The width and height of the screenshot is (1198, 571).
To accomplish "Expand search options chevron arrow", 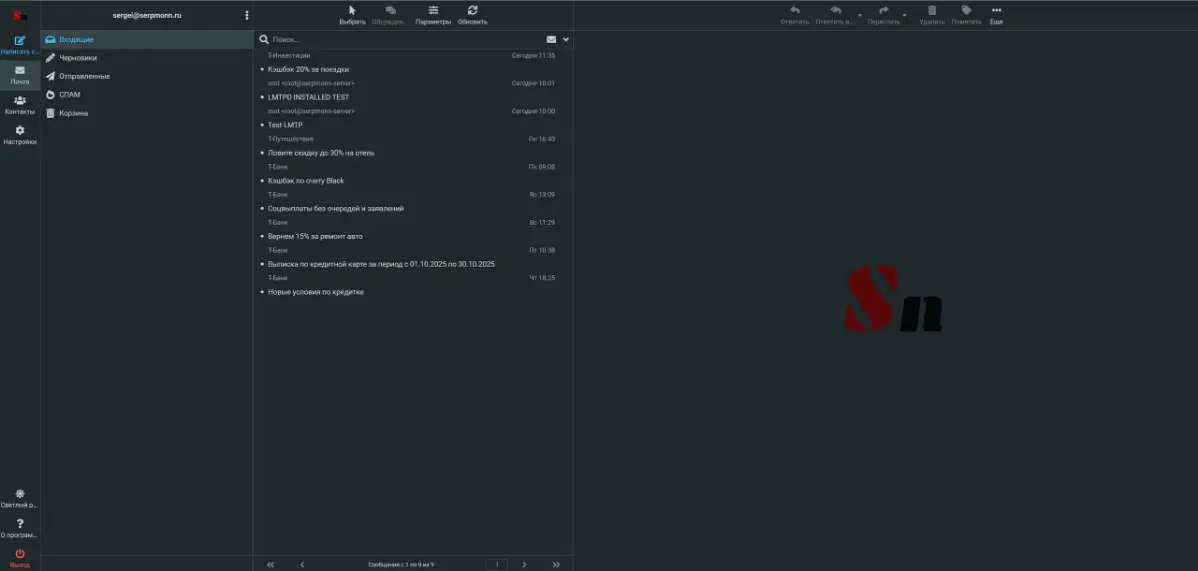I will (x=566, y=39).
